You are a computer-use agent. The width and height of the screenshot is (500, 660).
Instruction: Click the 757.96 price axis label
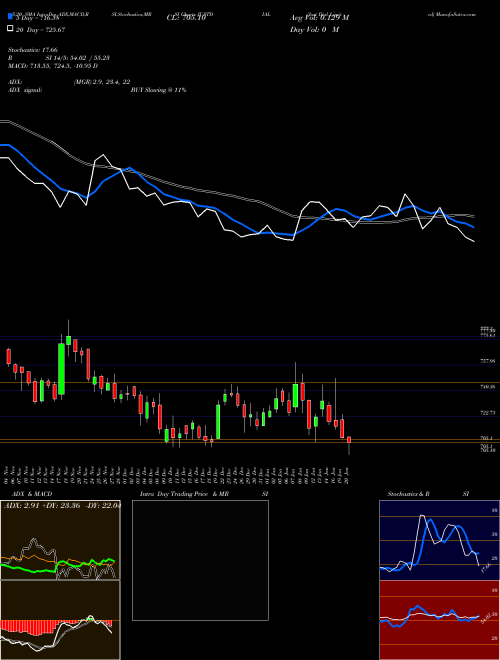coord(488,361)
